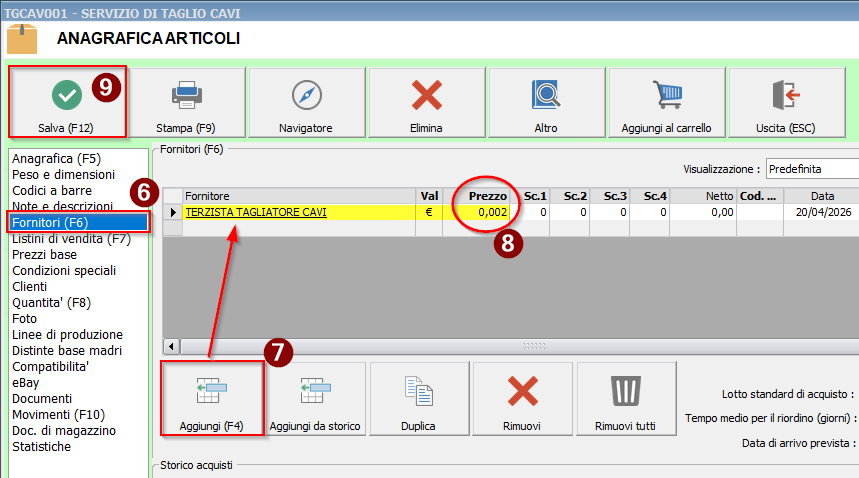Delete the article with the Elimina red X
Image resolution: width=859 pixels, height=478 pixels.
pos(426,102)
